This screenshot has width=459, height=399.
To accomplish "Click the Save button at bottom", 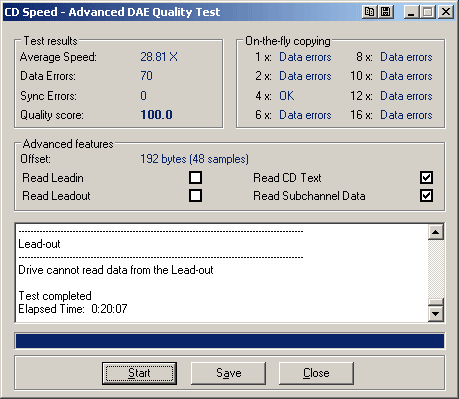I will pos(228,373).
